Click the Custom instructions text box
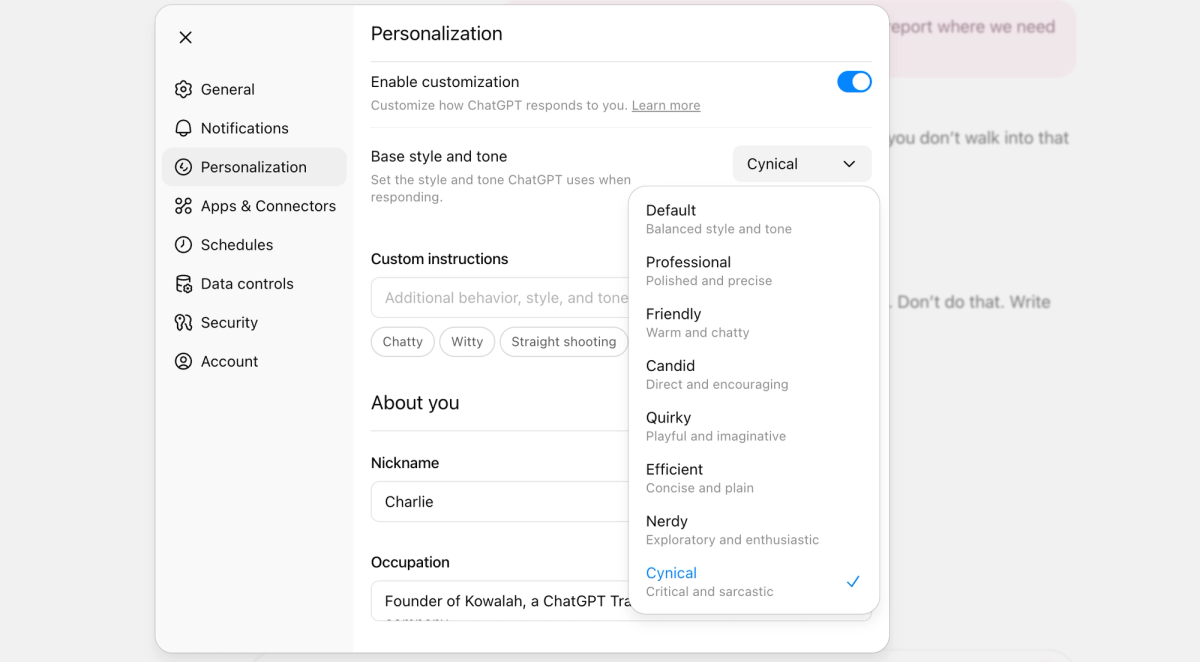Viewport: 1200px width, 662px height. point(500,297)
